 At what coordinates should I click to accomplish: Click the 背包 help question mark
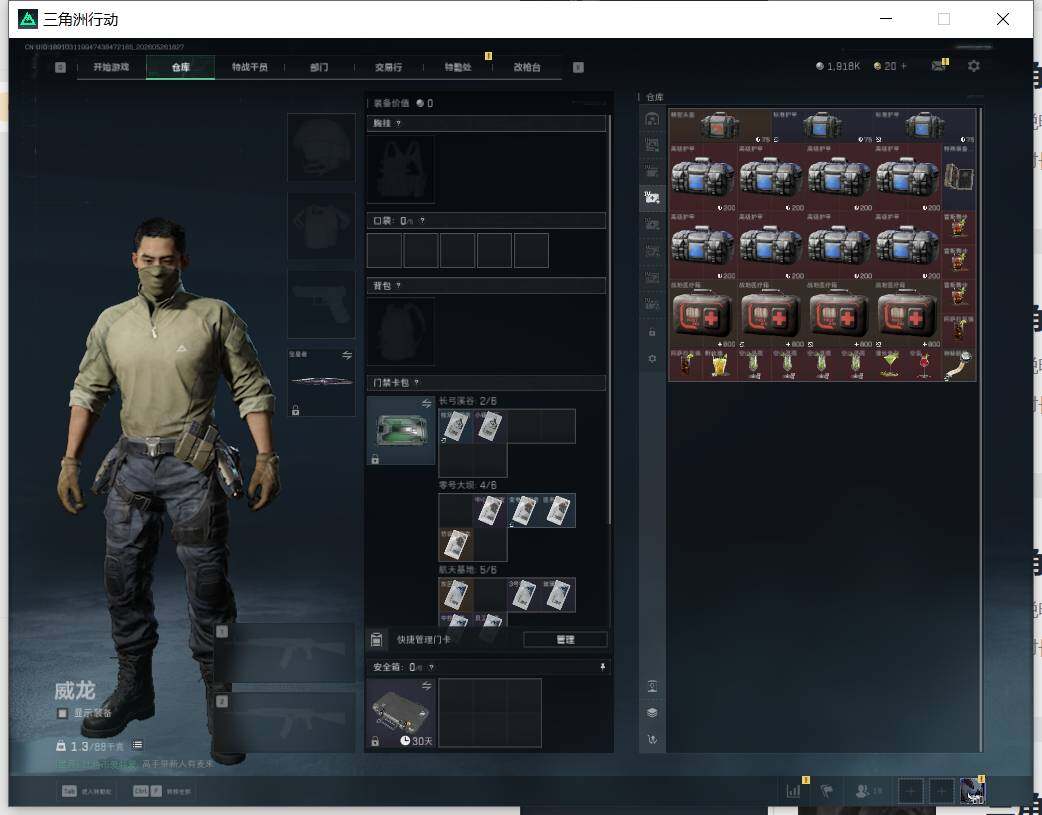pos(398,286)
